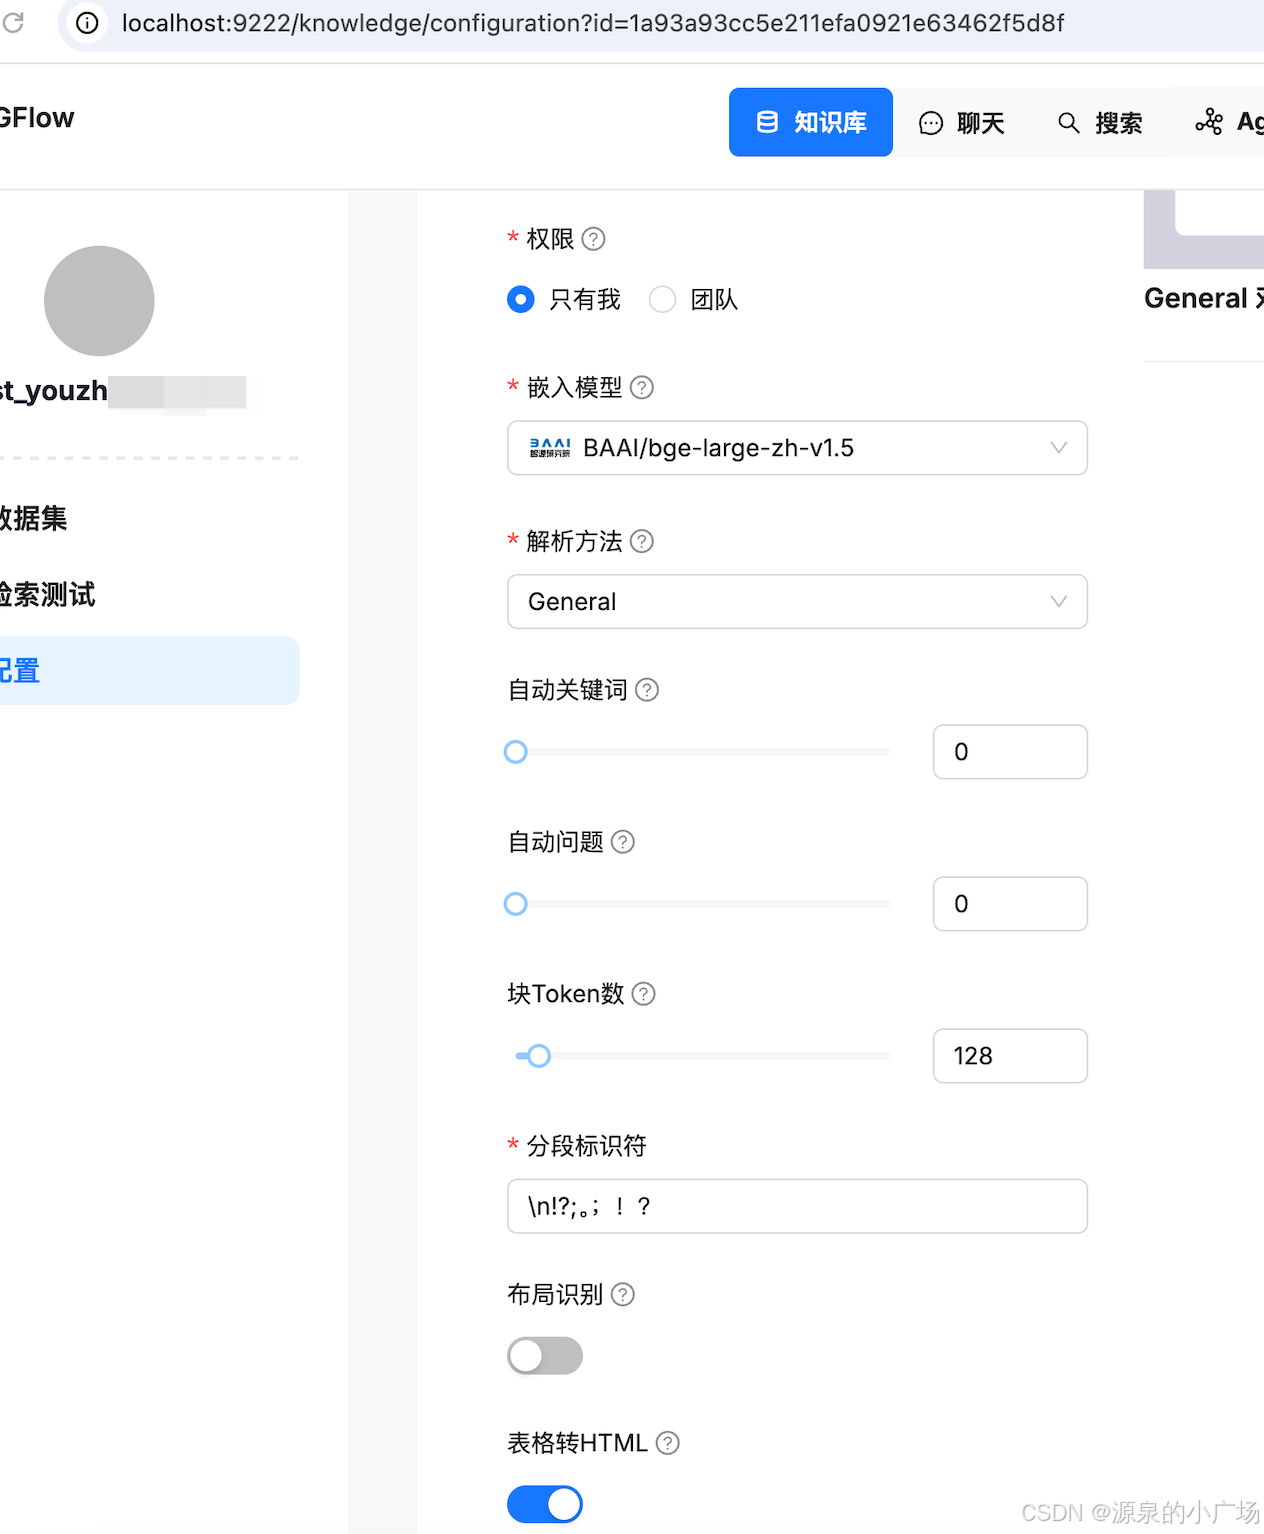
Task: Reload the page with browser refresh button
Action: point(13,22)
